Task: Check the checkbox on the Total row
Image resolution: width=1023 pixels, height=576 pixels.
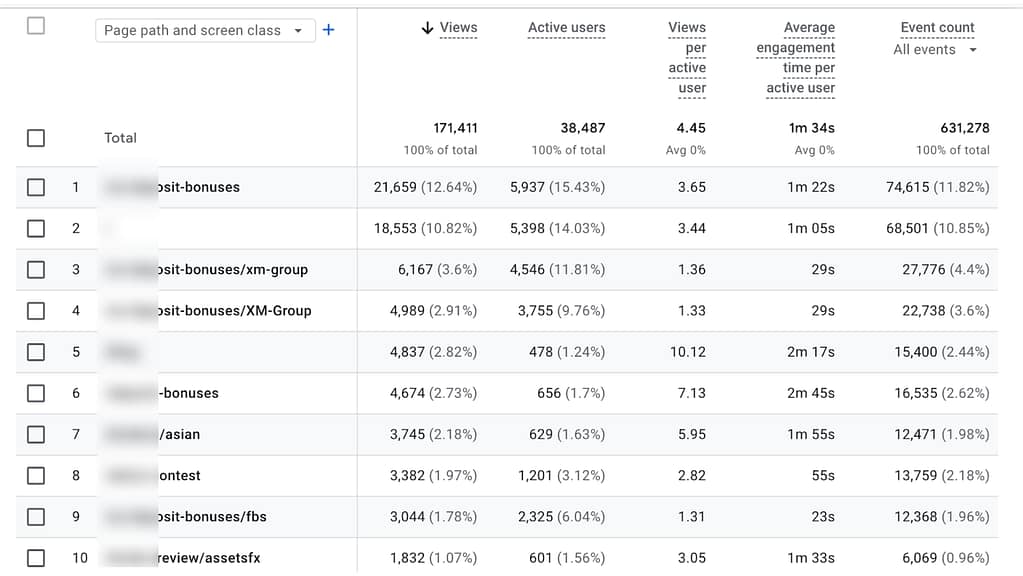Action: 36,138
